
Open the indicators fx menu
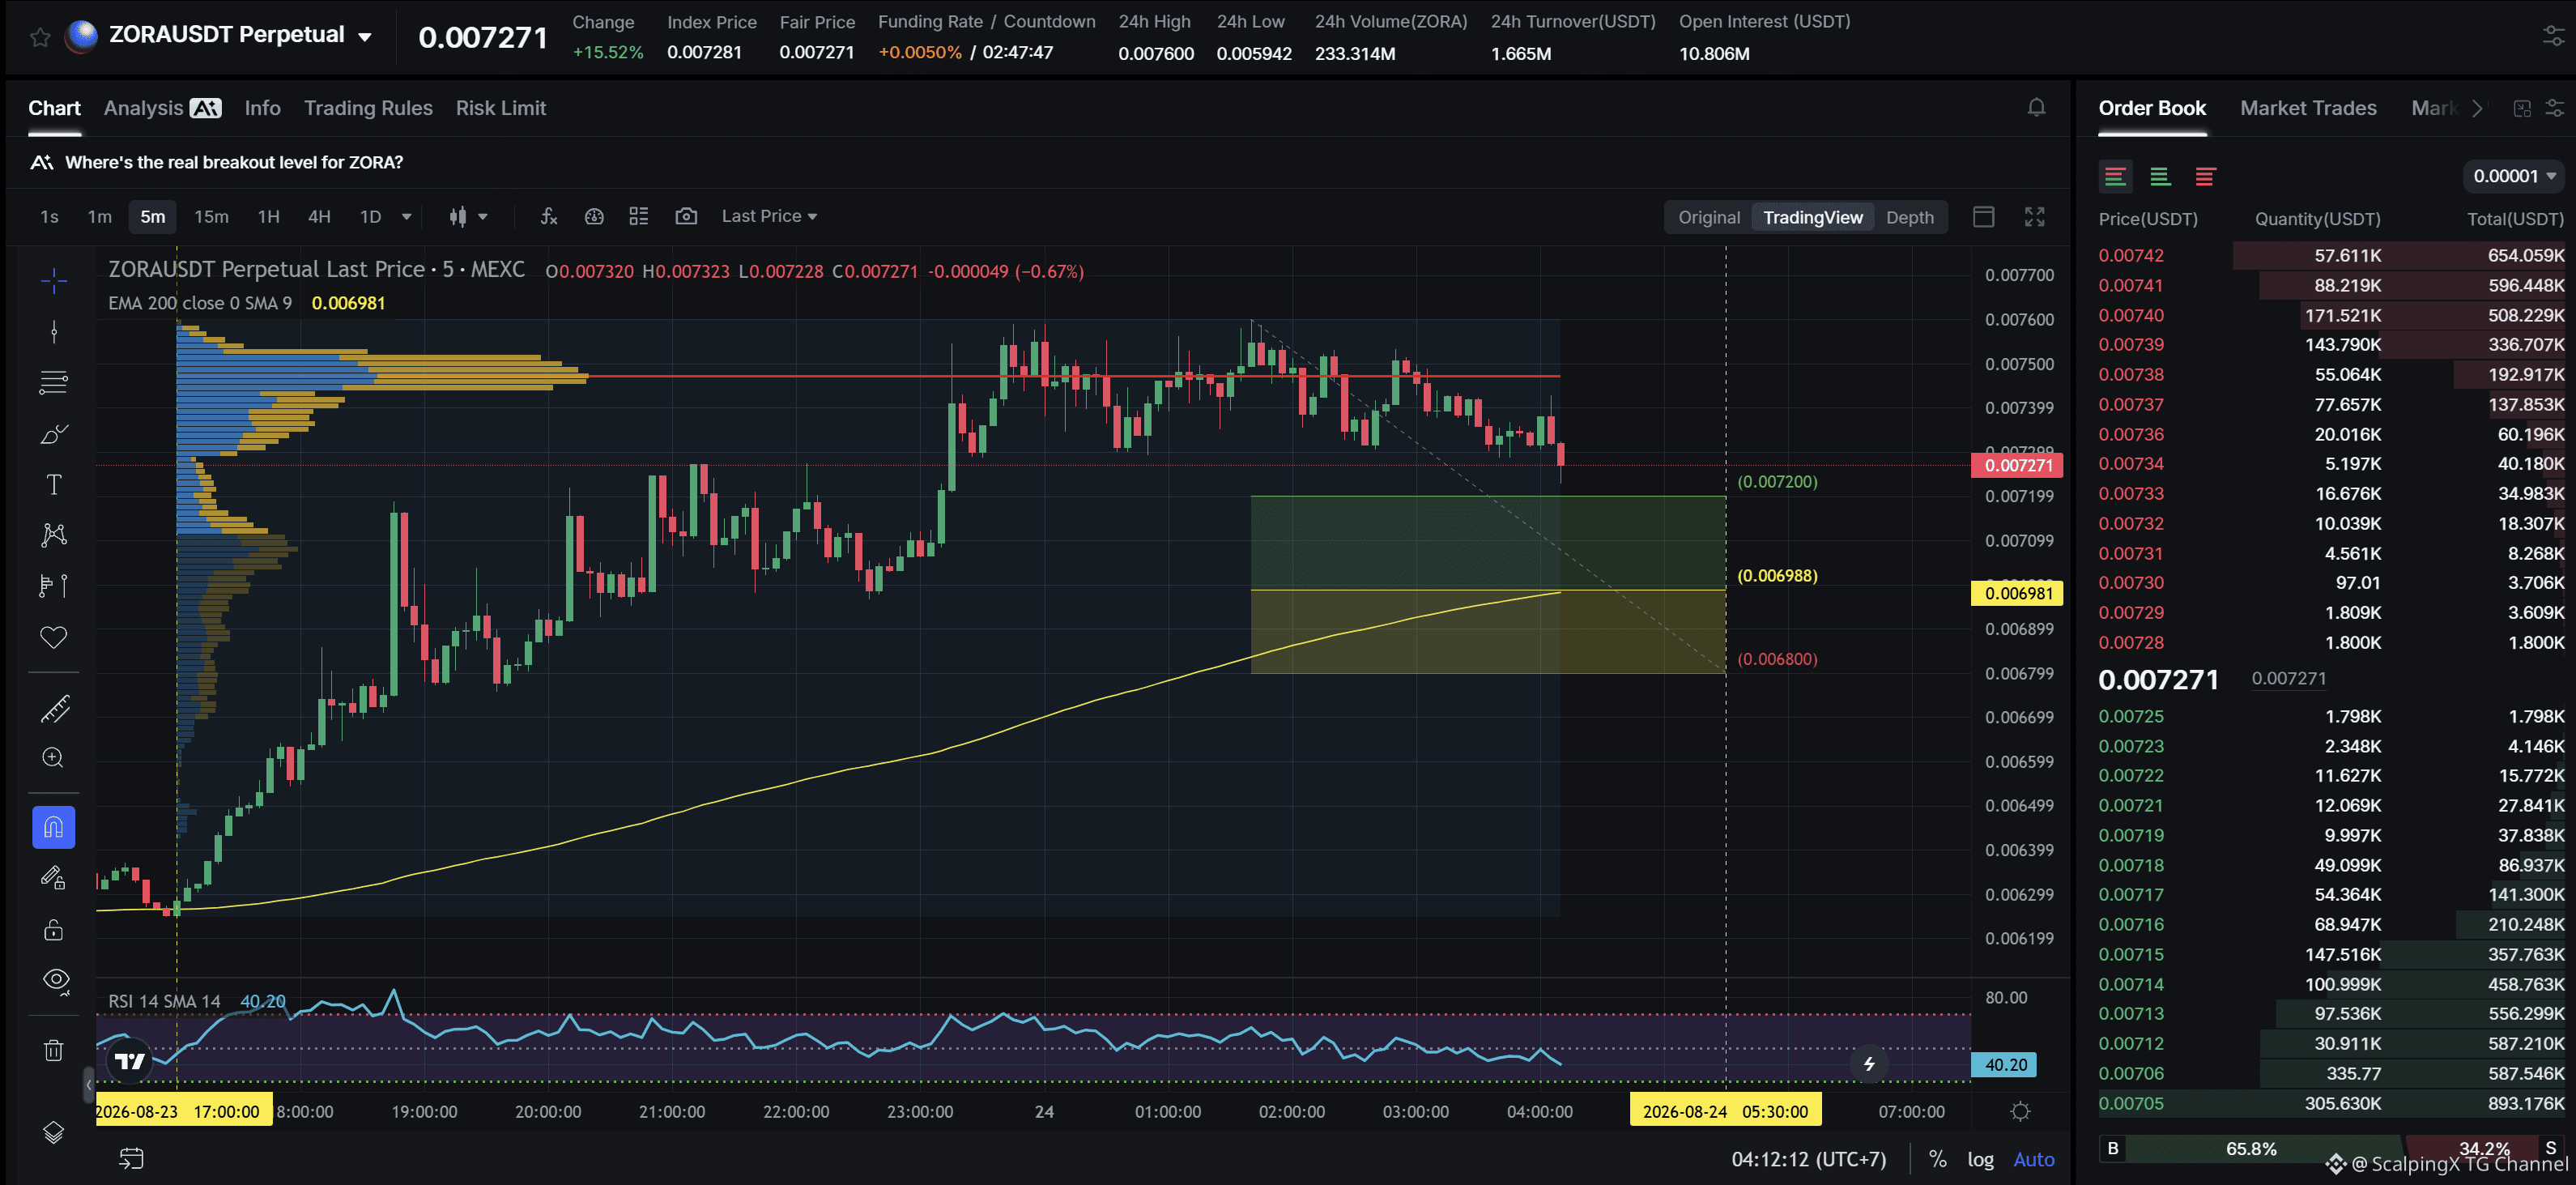coord(548,216)
